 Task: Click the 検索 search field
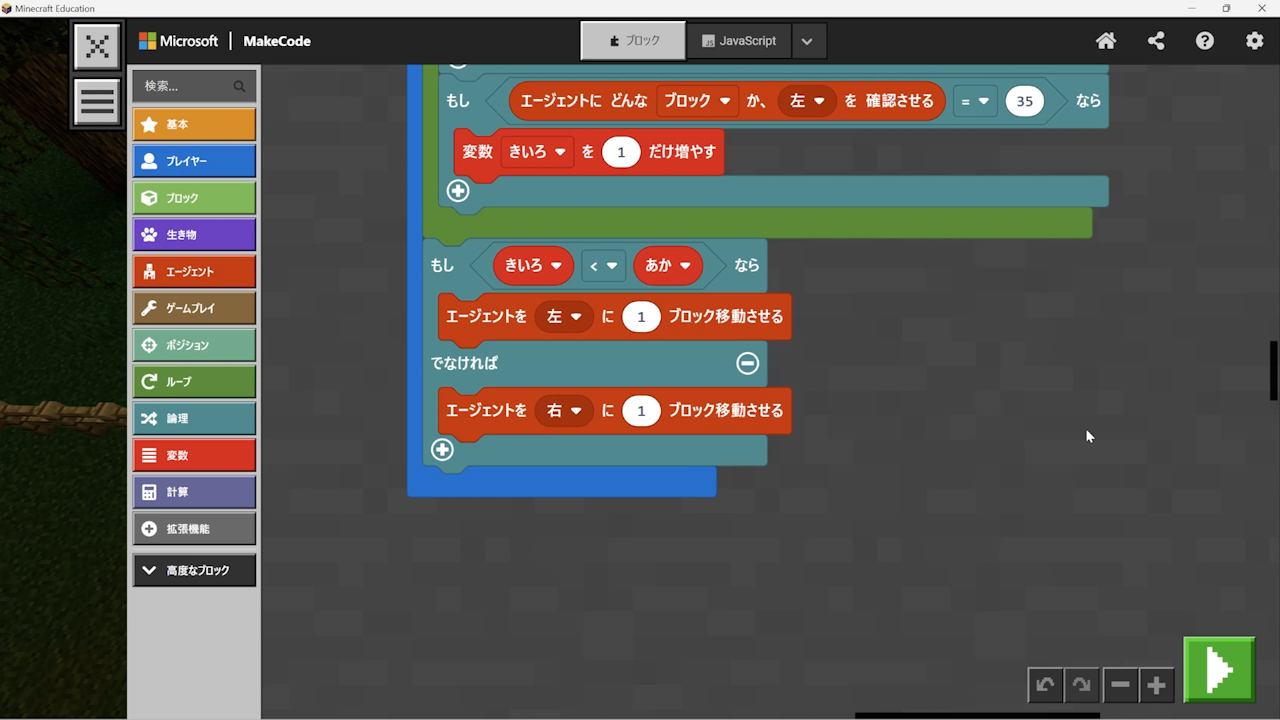coord(185,86)
